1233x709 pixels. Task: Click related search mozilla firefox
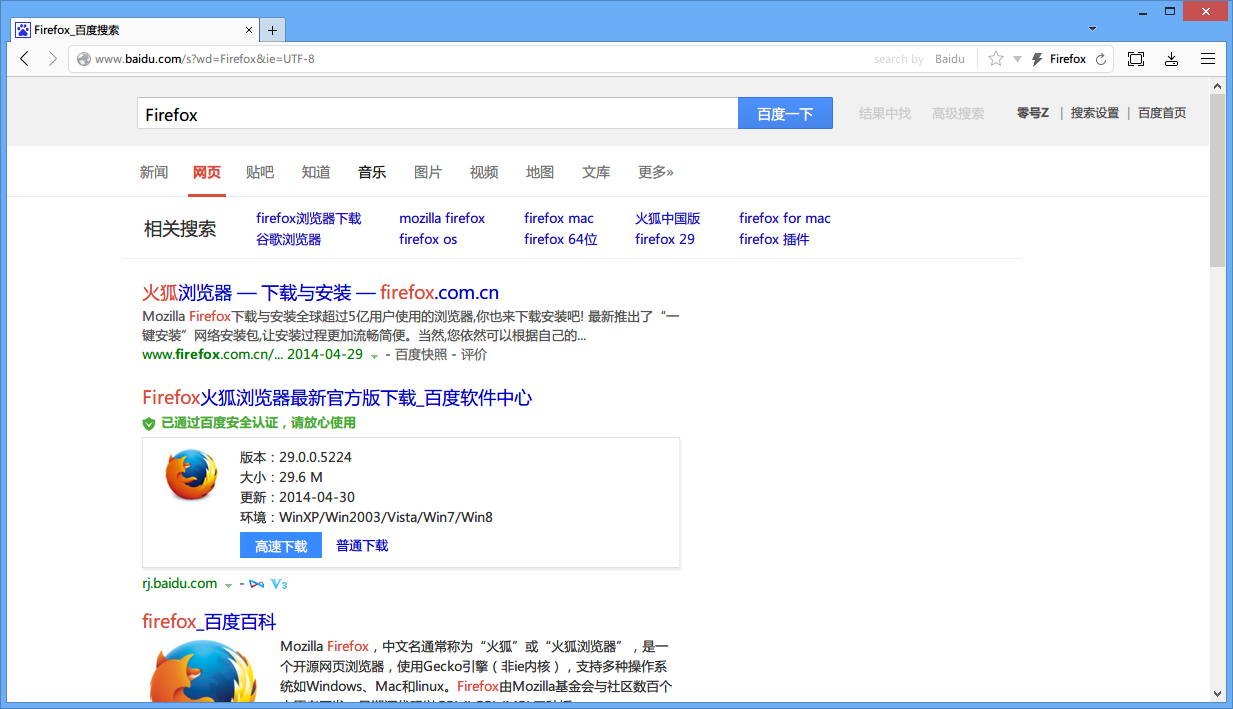tap(442, 218)
